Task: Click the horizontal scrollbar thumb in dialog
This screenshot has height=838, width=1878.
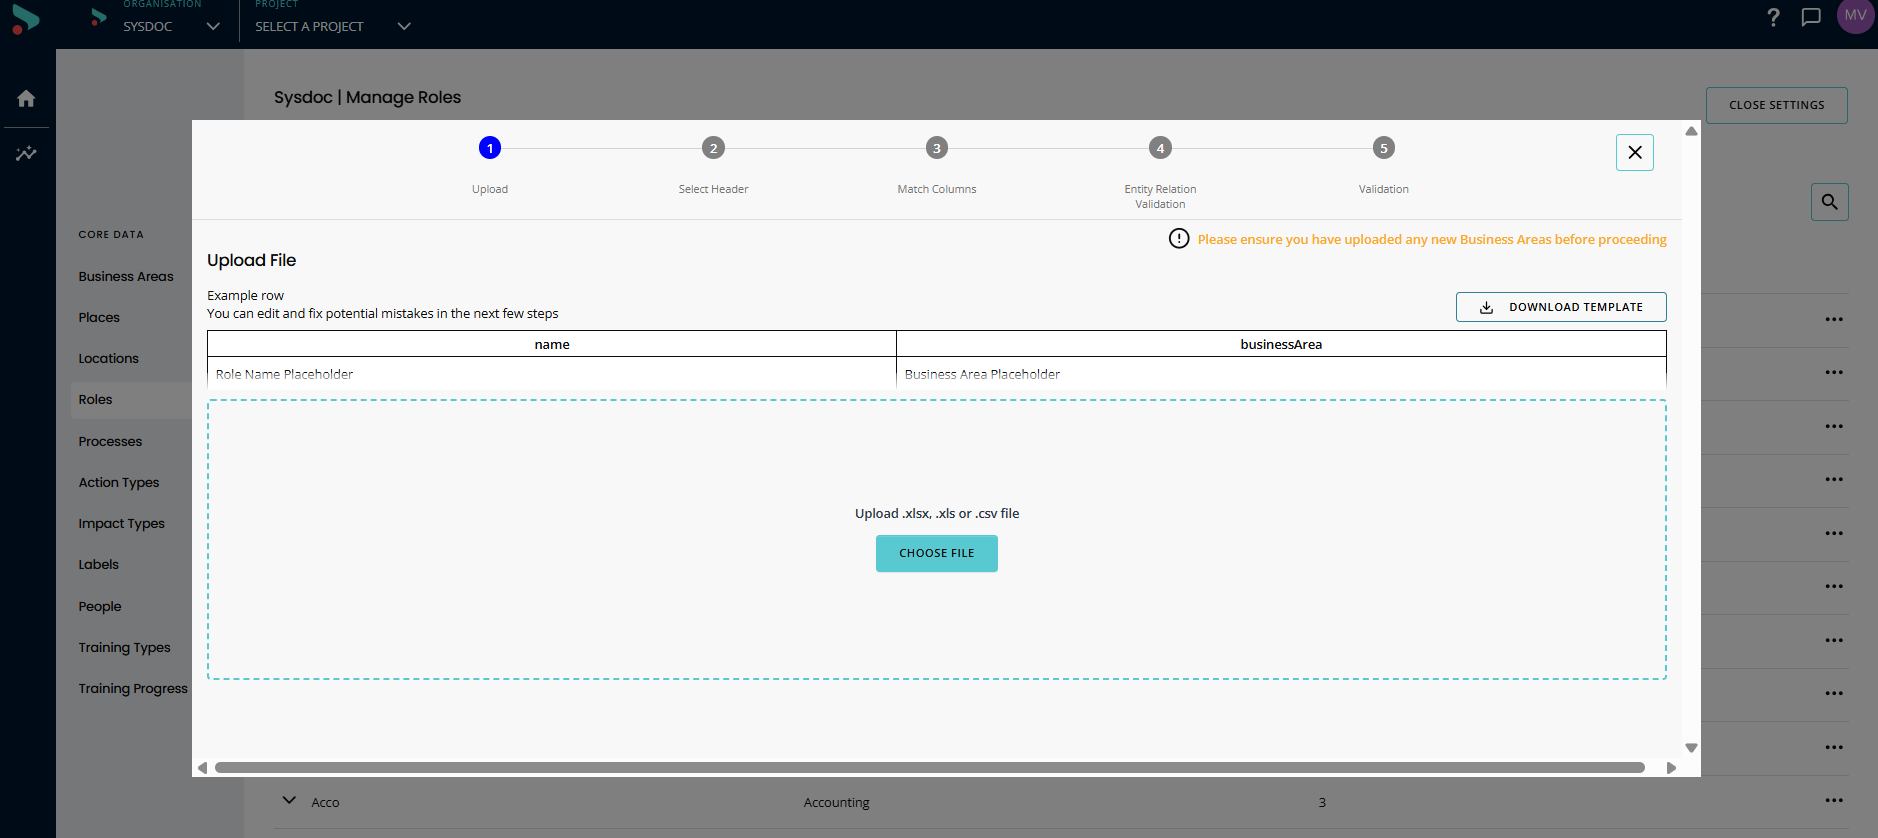Action: [x=930, y=768]
